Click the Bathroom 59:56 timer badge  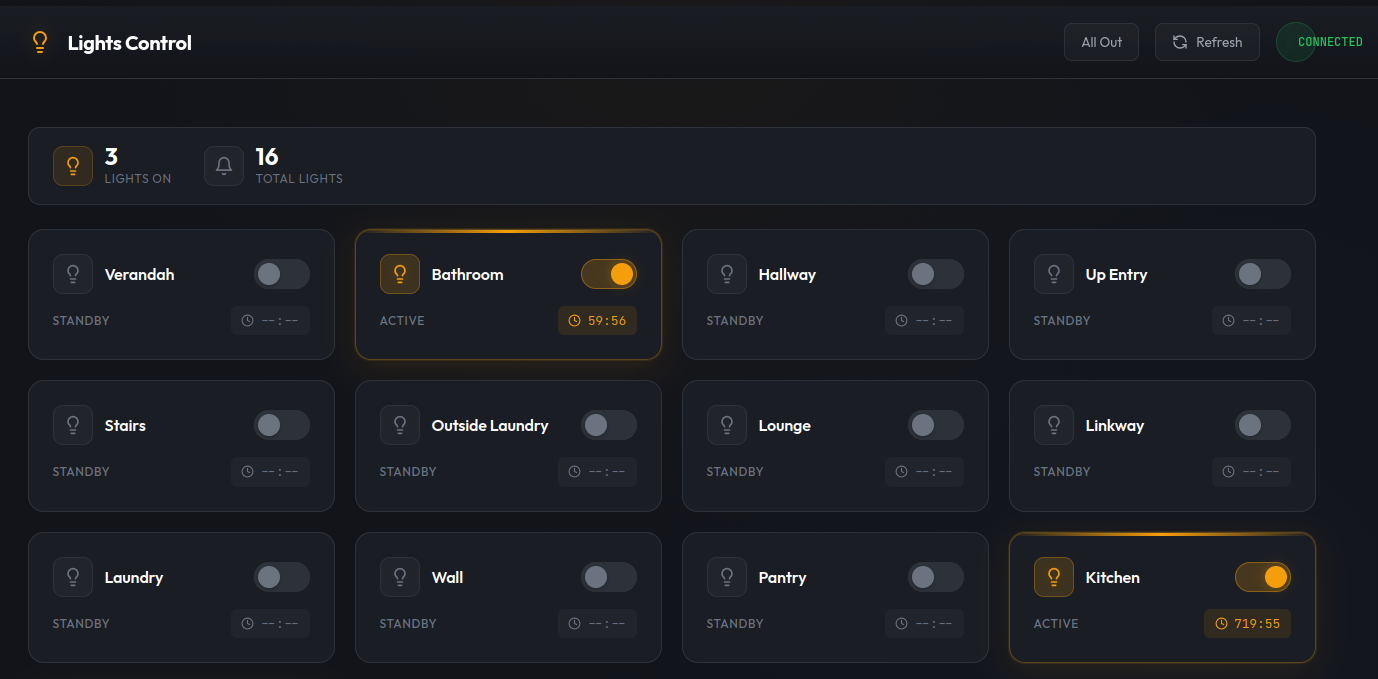click(x=597, y=321)
